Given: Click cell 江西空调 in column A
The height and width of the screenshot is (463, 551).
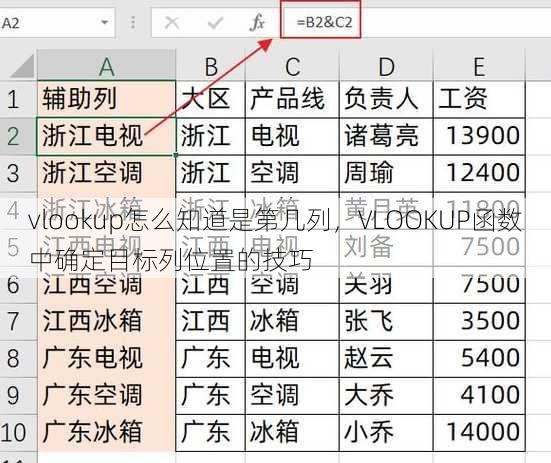Looking at the screenshot, I should 106,285.
